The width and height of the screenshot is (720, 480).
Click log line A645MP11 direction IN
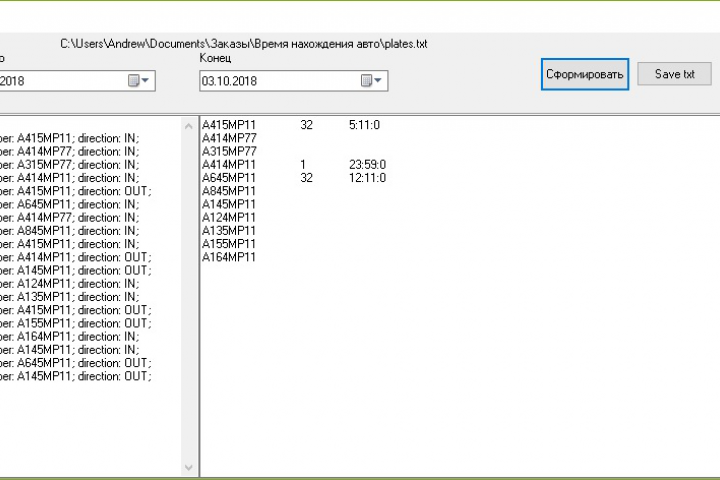click(x=69, y=204)
